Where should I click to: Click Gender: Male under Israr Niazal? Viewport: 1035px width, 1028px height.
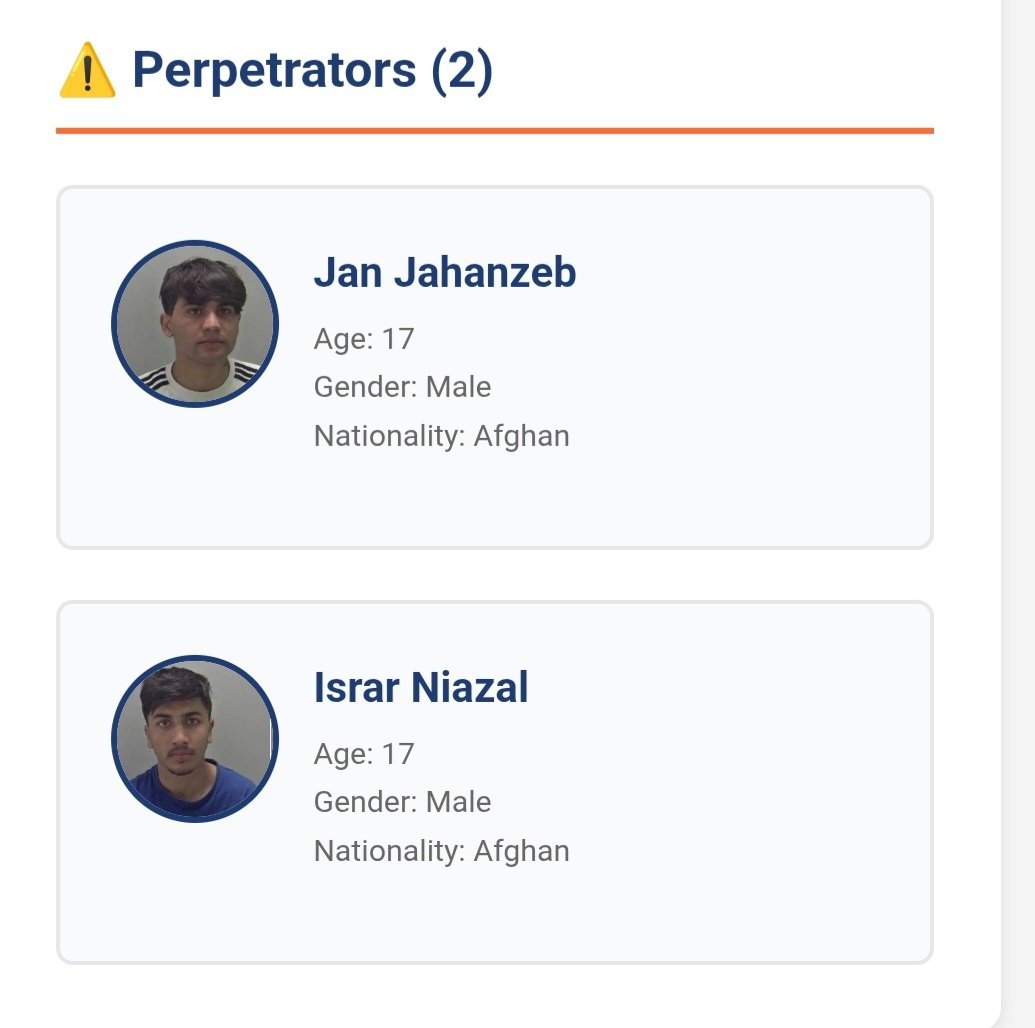(402, 802)
